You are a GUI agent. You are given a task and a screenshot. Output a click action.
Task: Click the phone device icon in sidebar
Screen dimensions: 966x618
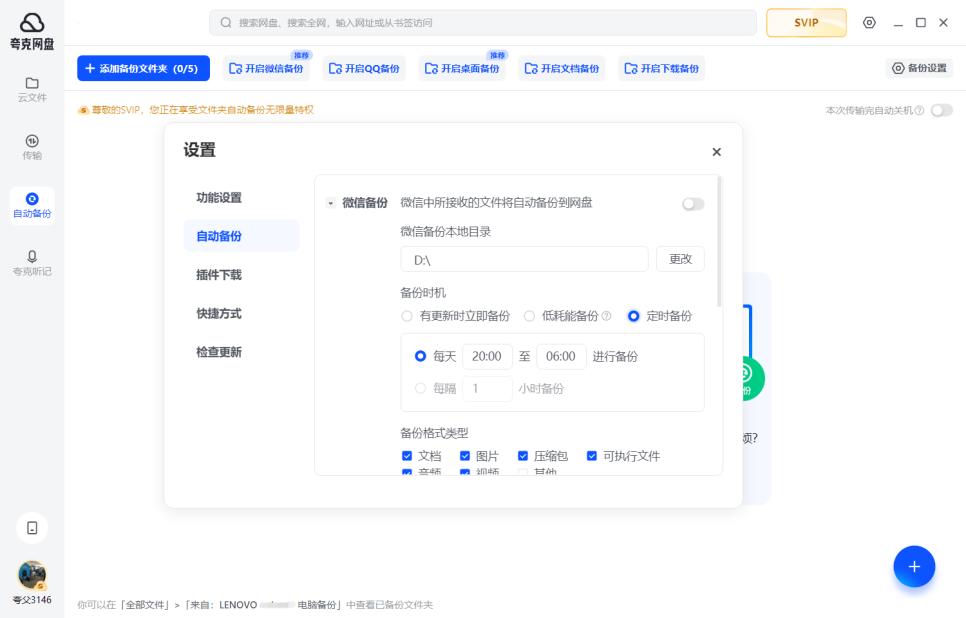[32, 527]
